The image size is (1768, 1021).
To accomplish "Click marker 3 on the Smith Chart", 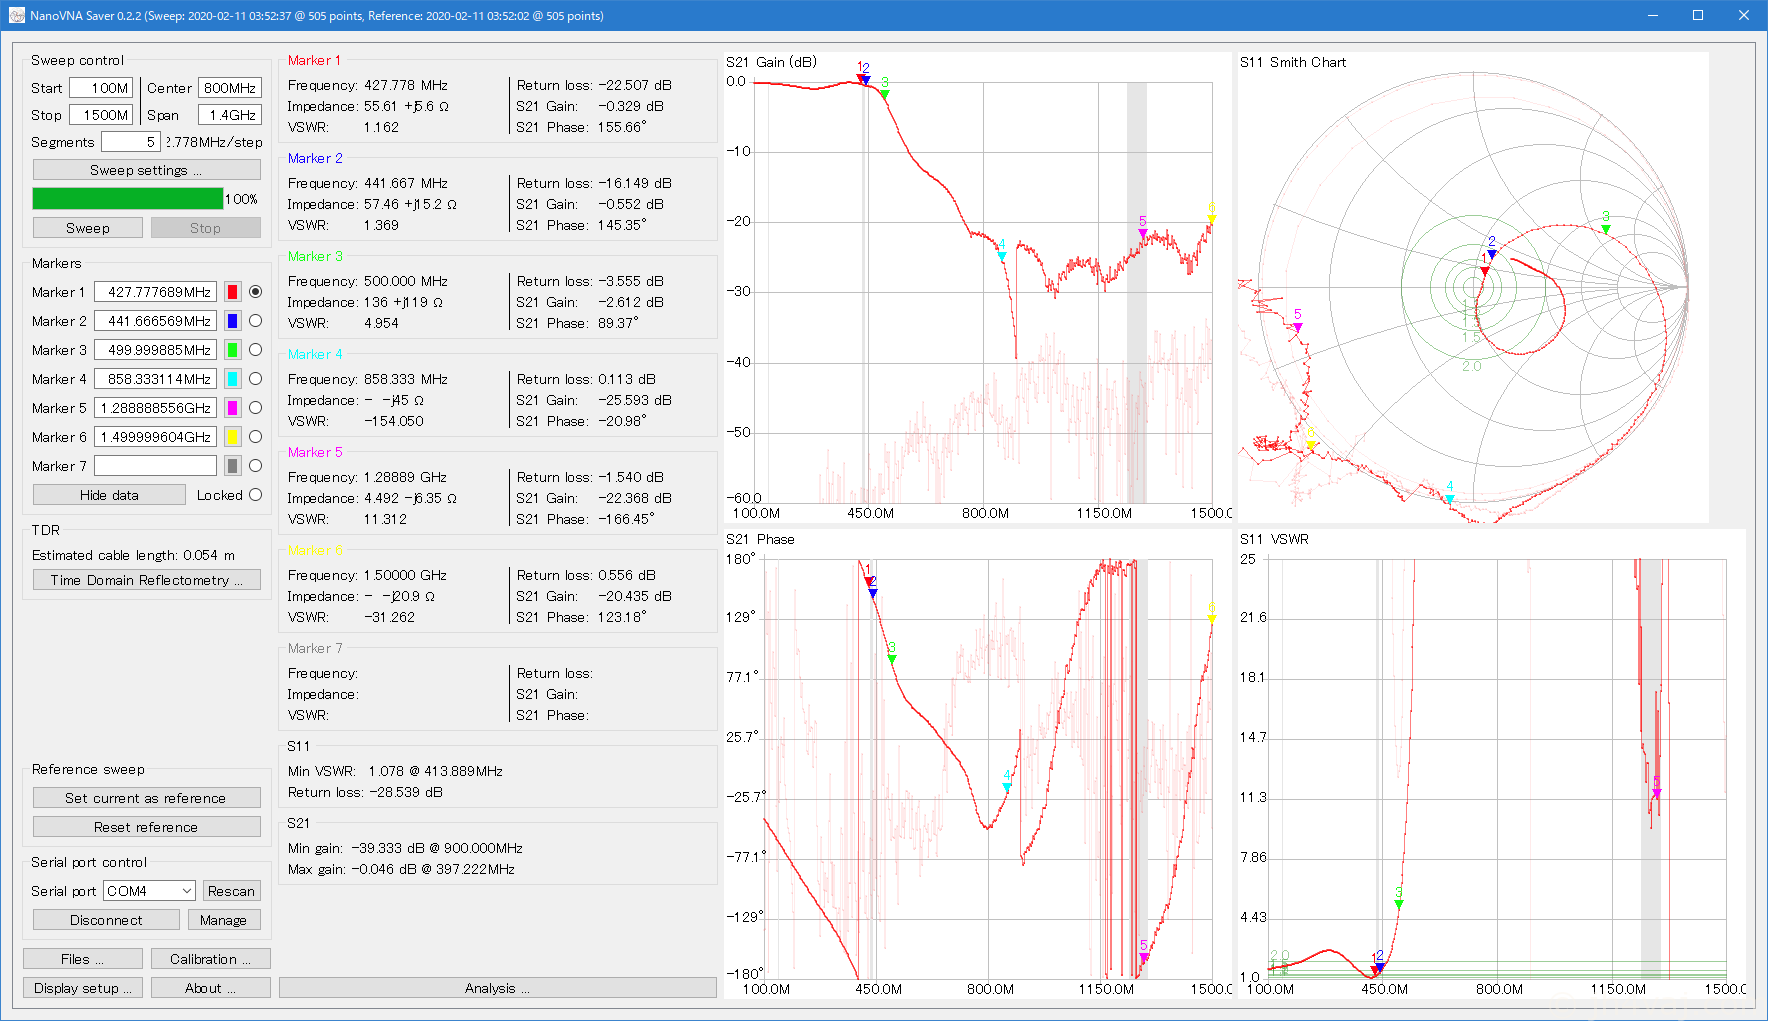I will click(x=1606, y=229).
